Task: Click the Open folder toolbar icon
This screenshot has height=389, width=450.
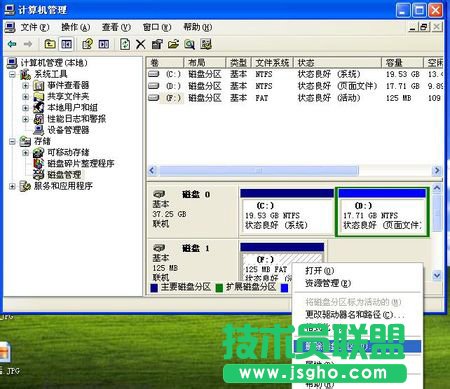Action: coord(173,44)
